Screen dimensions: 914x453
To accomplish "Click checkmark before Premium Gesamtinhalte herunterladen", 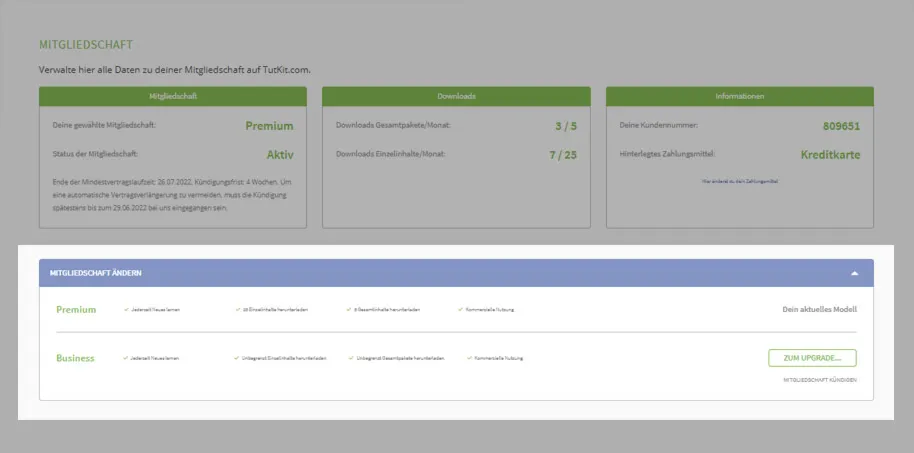I will tap(349, 310).
